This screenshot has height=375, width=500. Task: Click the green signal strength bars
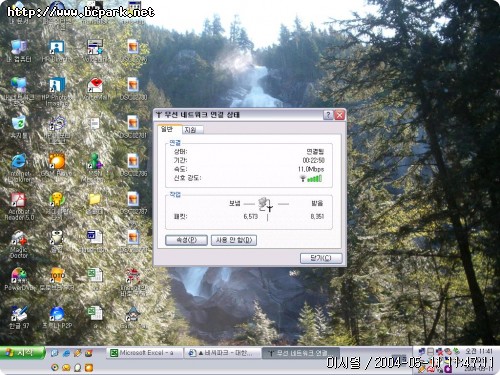(x=314, y=179)
